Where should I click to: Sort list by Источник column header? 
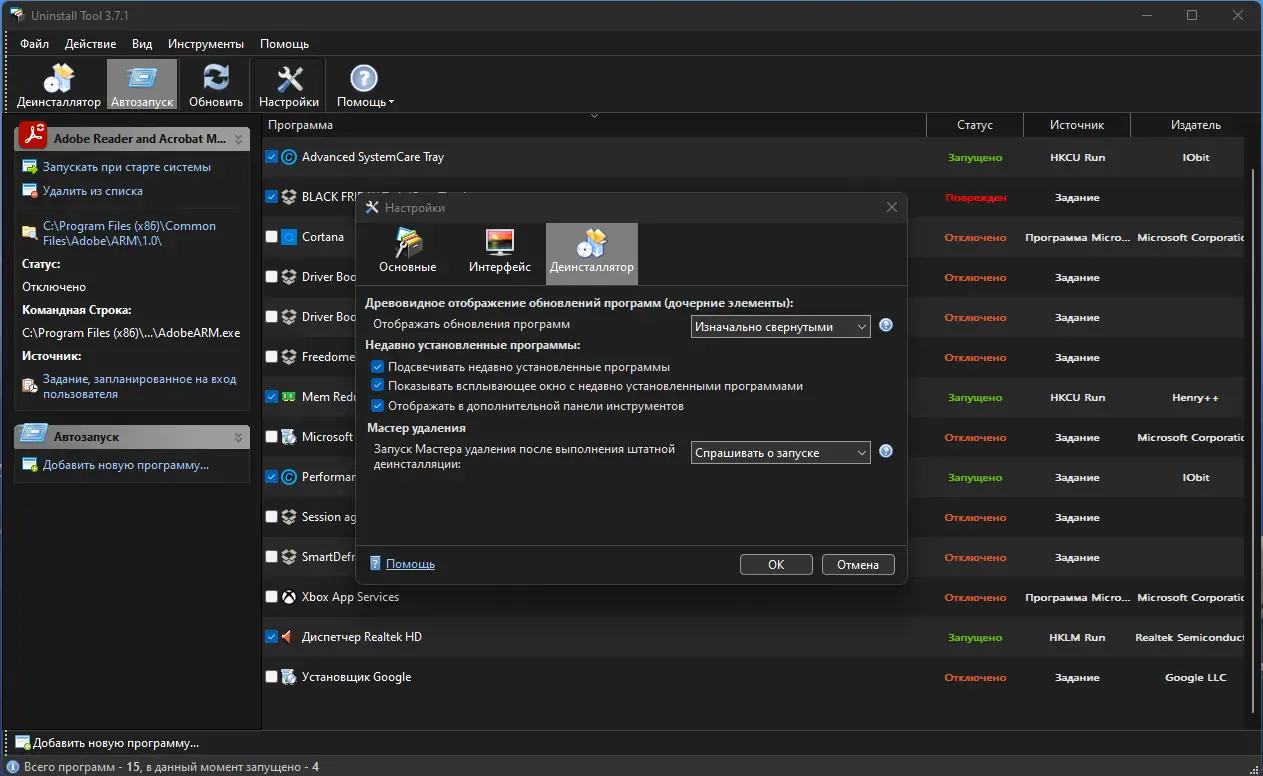tap(1077, 125)
